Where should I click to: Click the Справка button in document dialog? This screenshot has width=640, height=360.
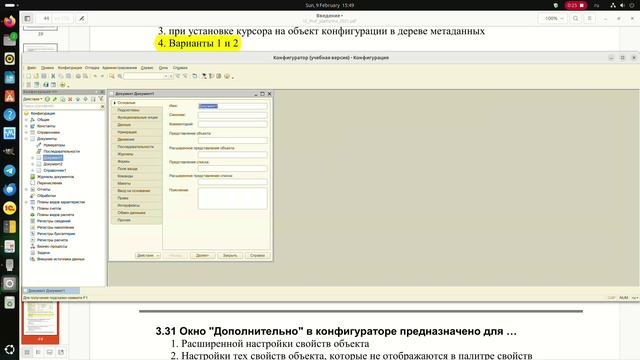click(258, 256)
